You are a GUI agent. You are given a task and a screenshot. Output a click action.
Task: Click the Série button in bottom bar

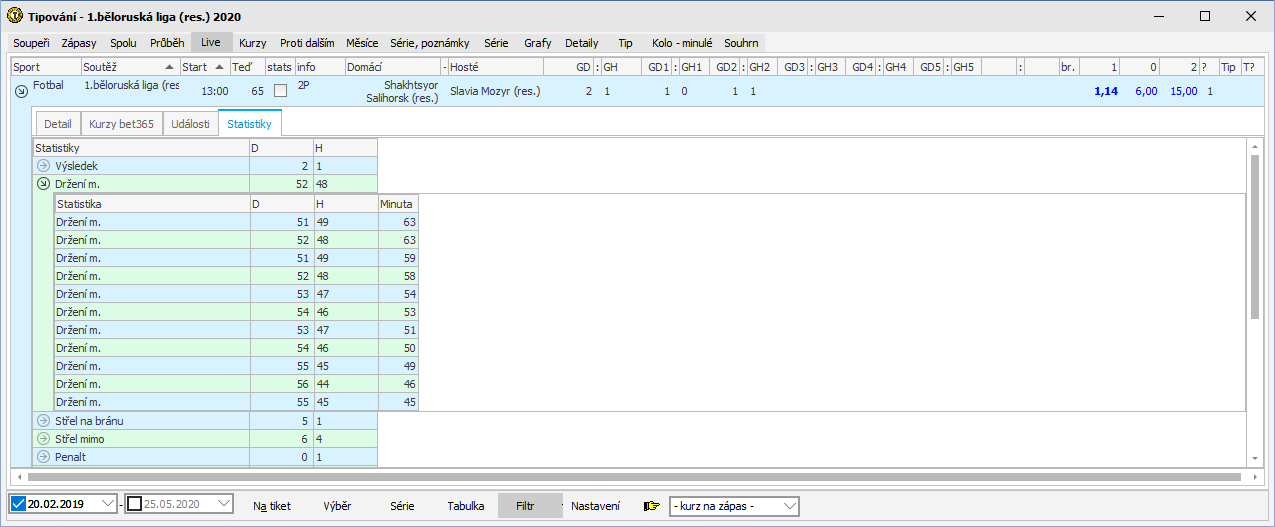coord(403,506)
